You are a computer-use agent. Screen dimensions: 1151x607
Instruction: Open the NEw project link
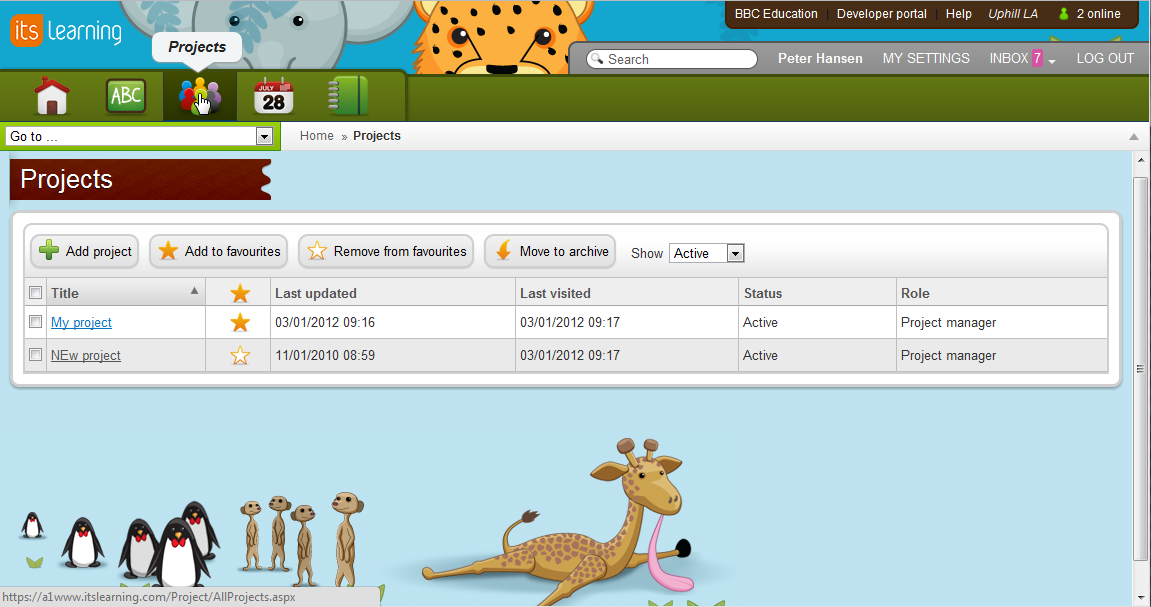[85, 355]
